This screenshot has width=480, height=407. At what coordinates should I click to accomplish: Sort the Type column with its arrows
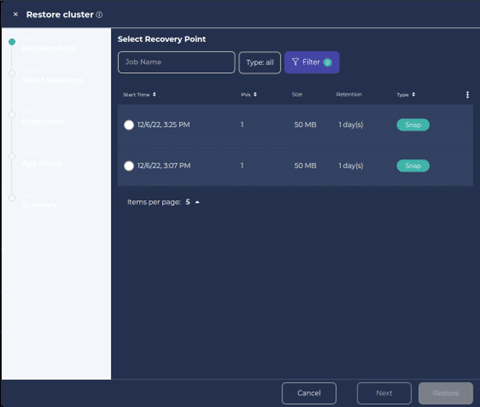coord(413,95)
